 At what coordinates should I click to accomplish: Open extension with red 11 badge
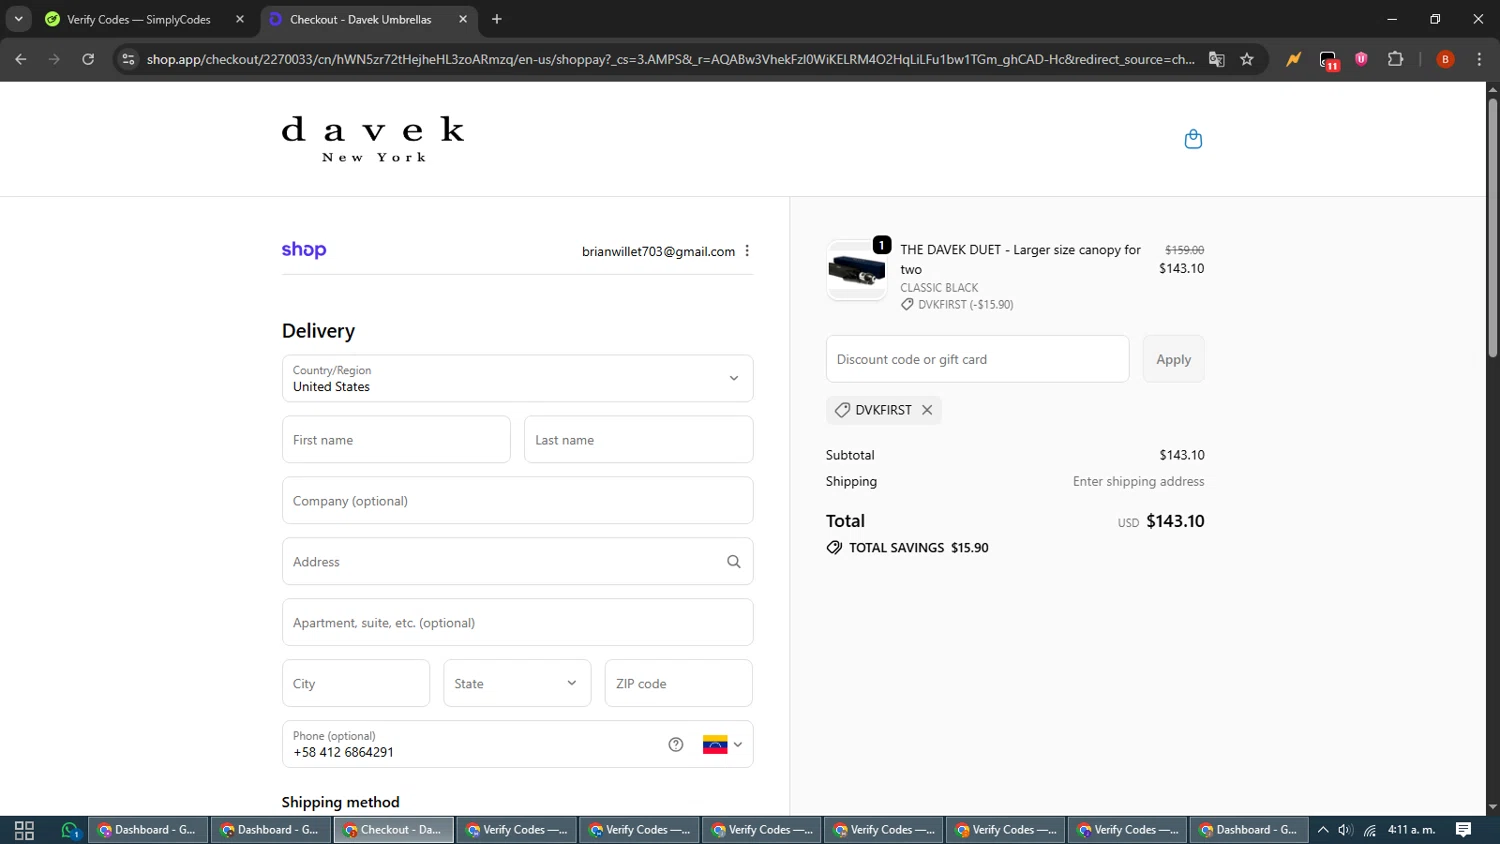point(1328,60)
